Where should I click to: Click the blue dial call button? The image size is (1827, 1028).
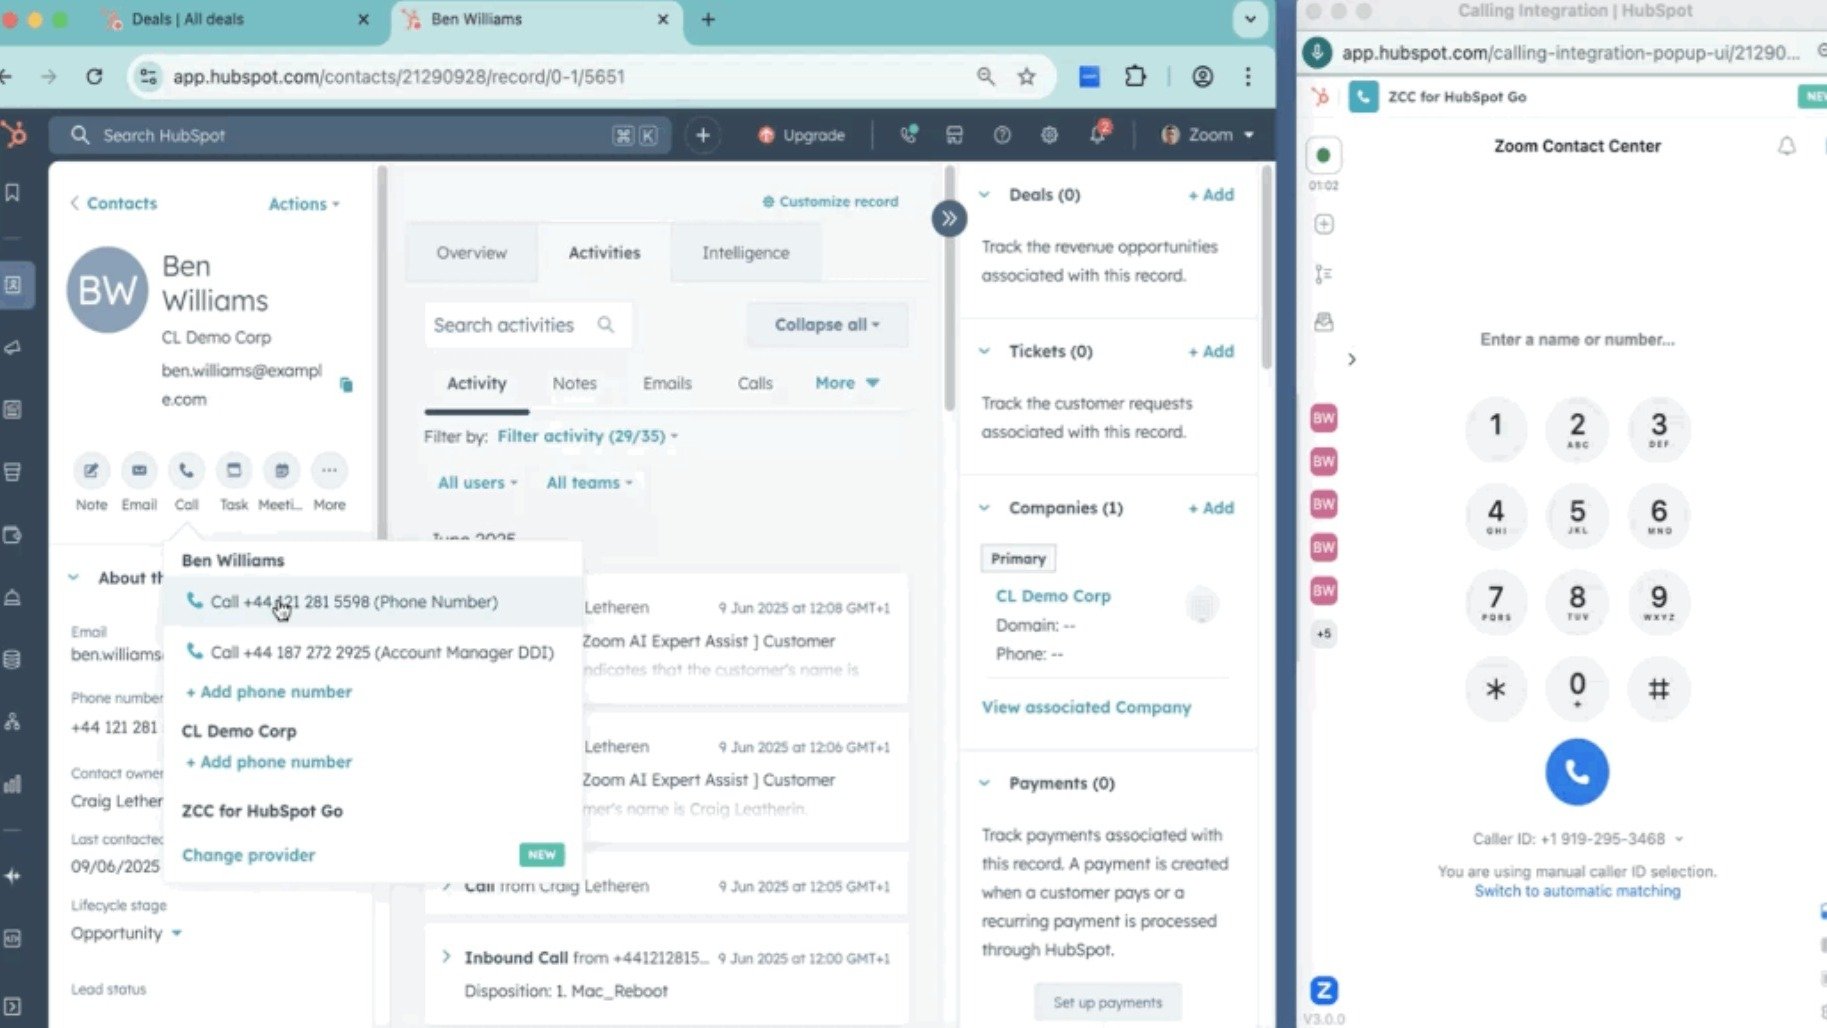1576,772
